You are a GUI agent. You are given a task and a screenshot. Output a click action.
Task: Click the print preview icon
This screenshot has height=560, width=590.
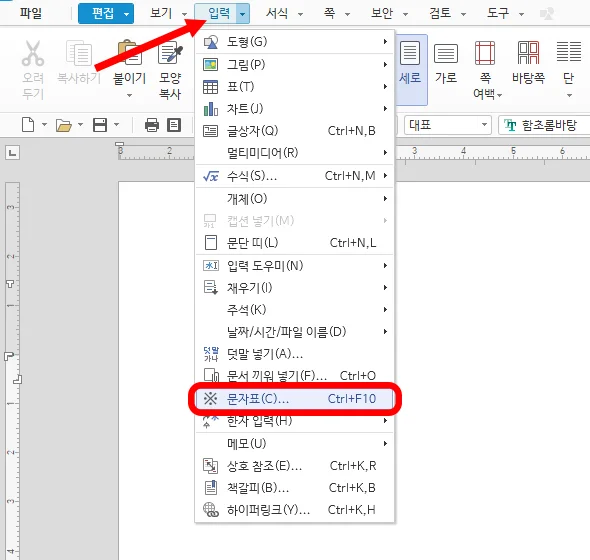tap(174, 125)
